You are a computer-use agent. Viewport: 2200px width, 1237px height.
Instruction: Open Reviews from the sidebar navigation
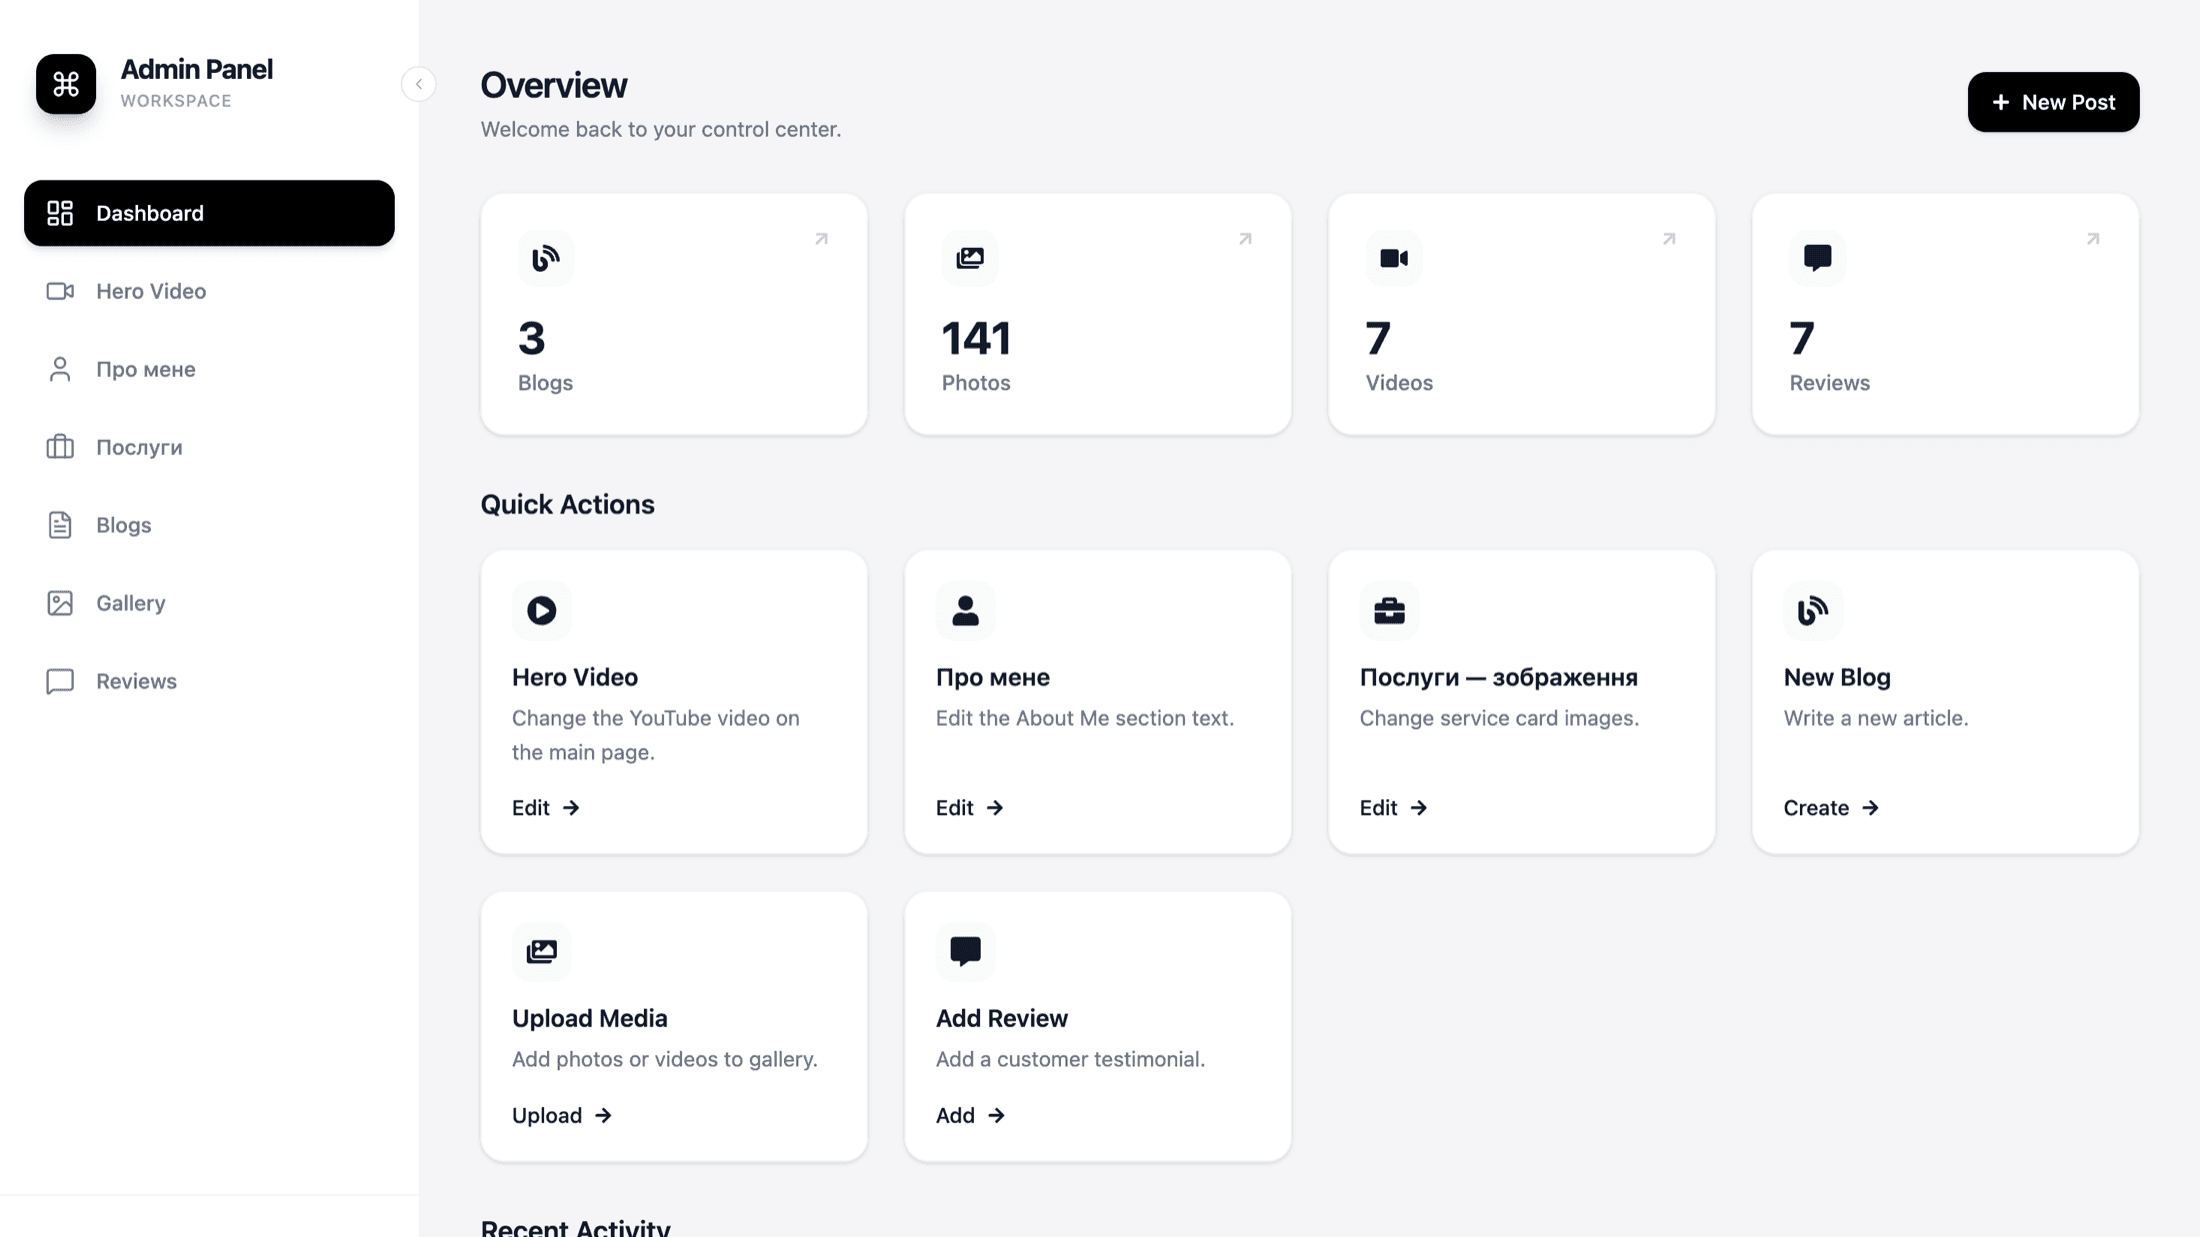click(137, 681)
